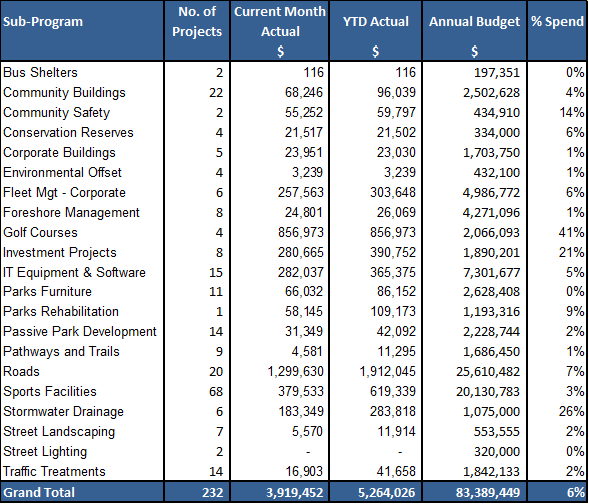Select the Street Lighting row label
589x504 pixels.
(x=45, y=451)
